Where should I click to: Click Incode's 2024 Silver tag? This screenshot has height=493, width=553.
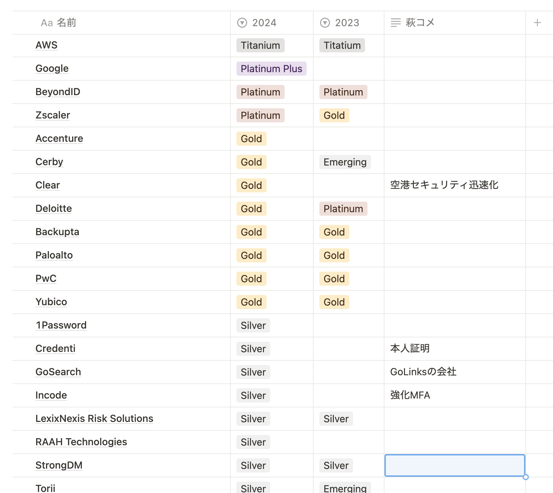(x=253, y=395)
